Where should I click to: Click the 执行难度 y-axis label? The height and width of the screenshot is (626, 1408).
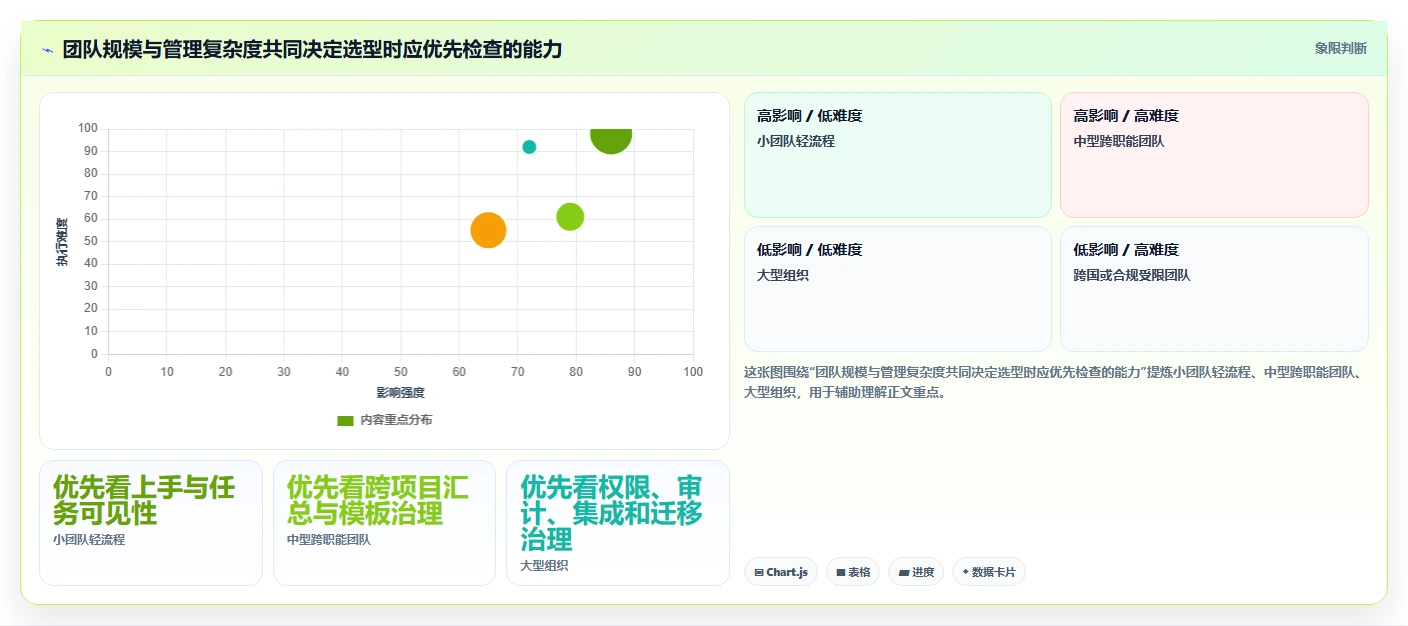click(x=62, y=241)
